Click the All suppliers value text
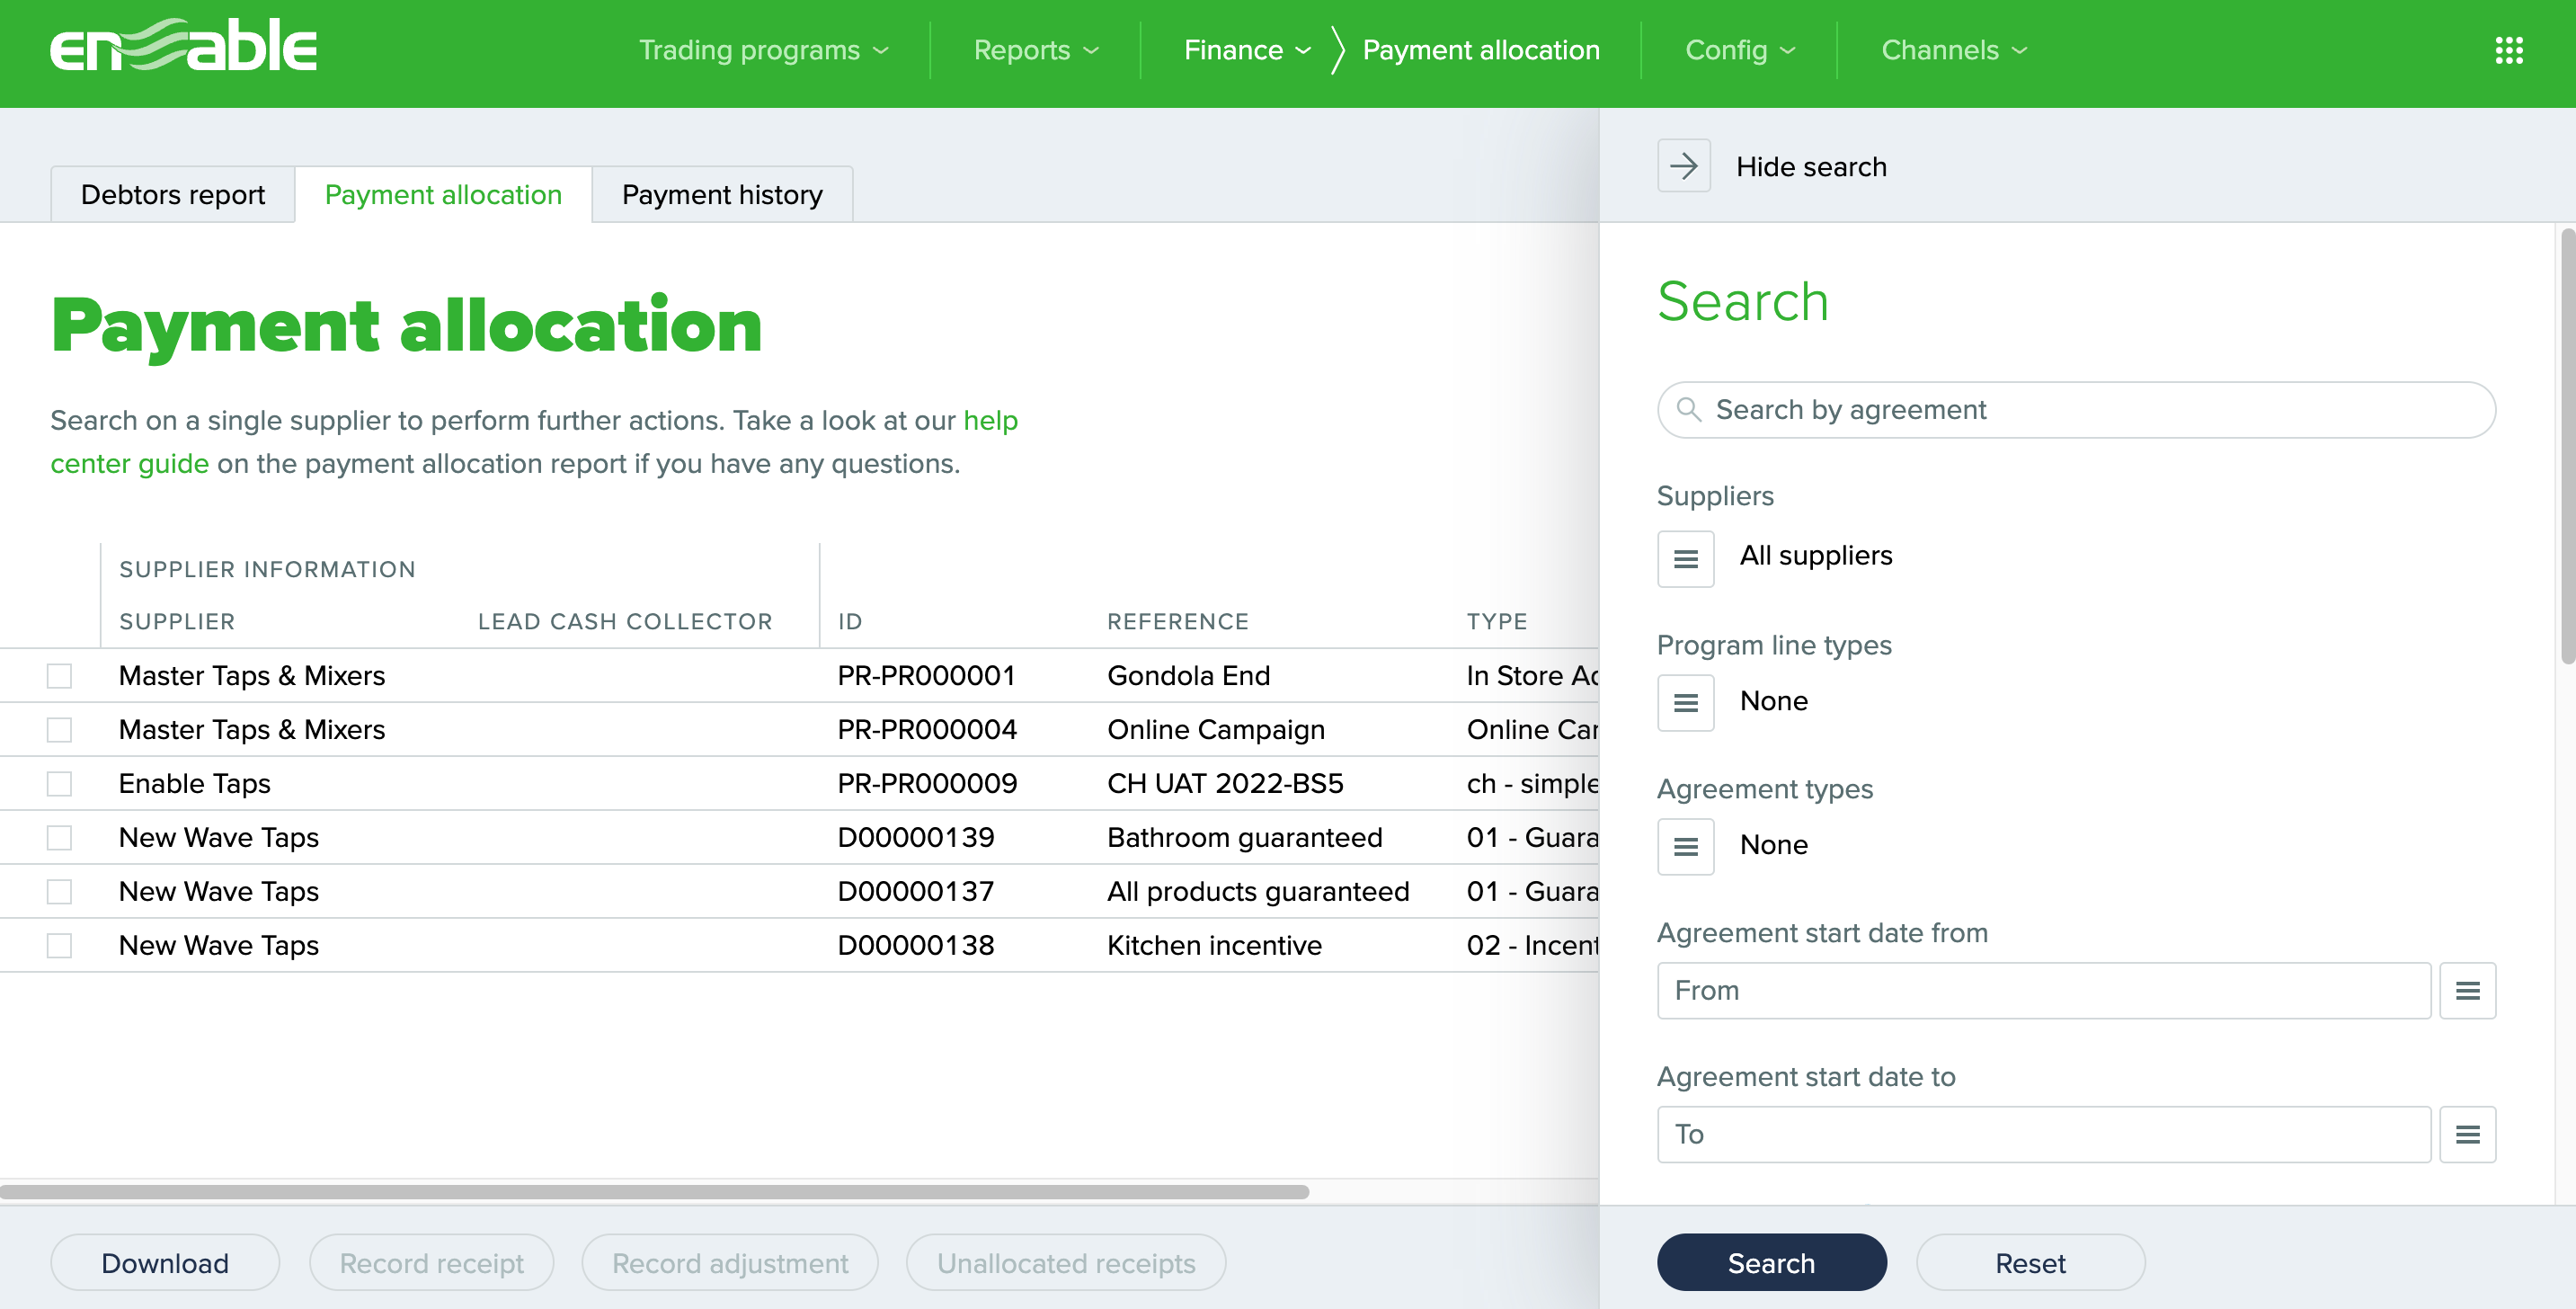Image resolution: width=2576 pixels, height=1309 pixels. (1816, 556)
